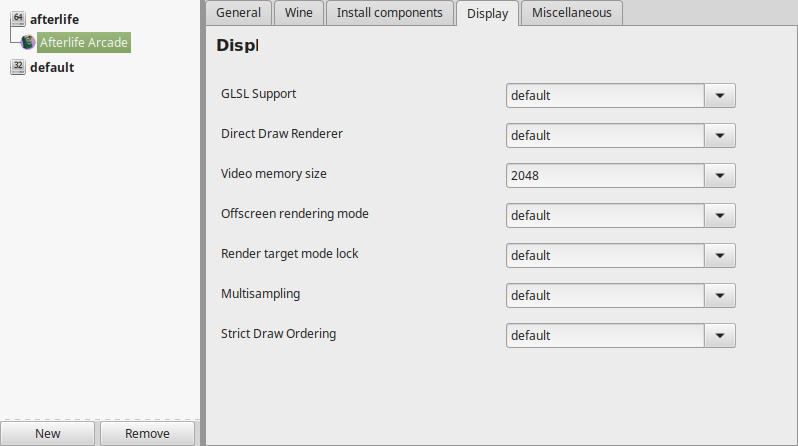
Task: Switch to the Wine tab
Action: click(299, 13)
